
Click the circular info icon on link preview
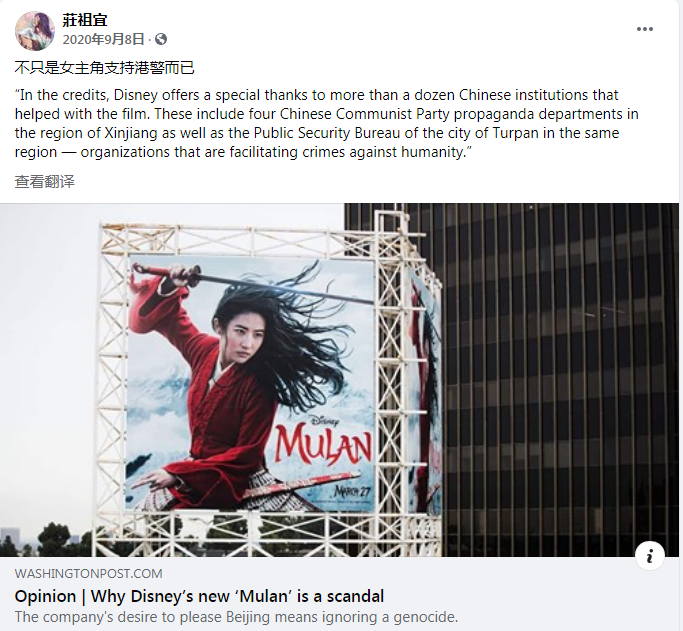649,556
